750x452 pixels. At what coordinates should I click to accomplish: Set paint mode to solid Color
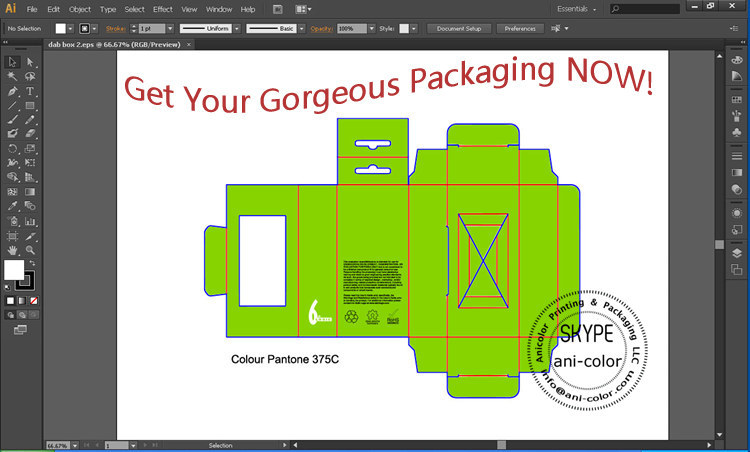coord(11,301)
